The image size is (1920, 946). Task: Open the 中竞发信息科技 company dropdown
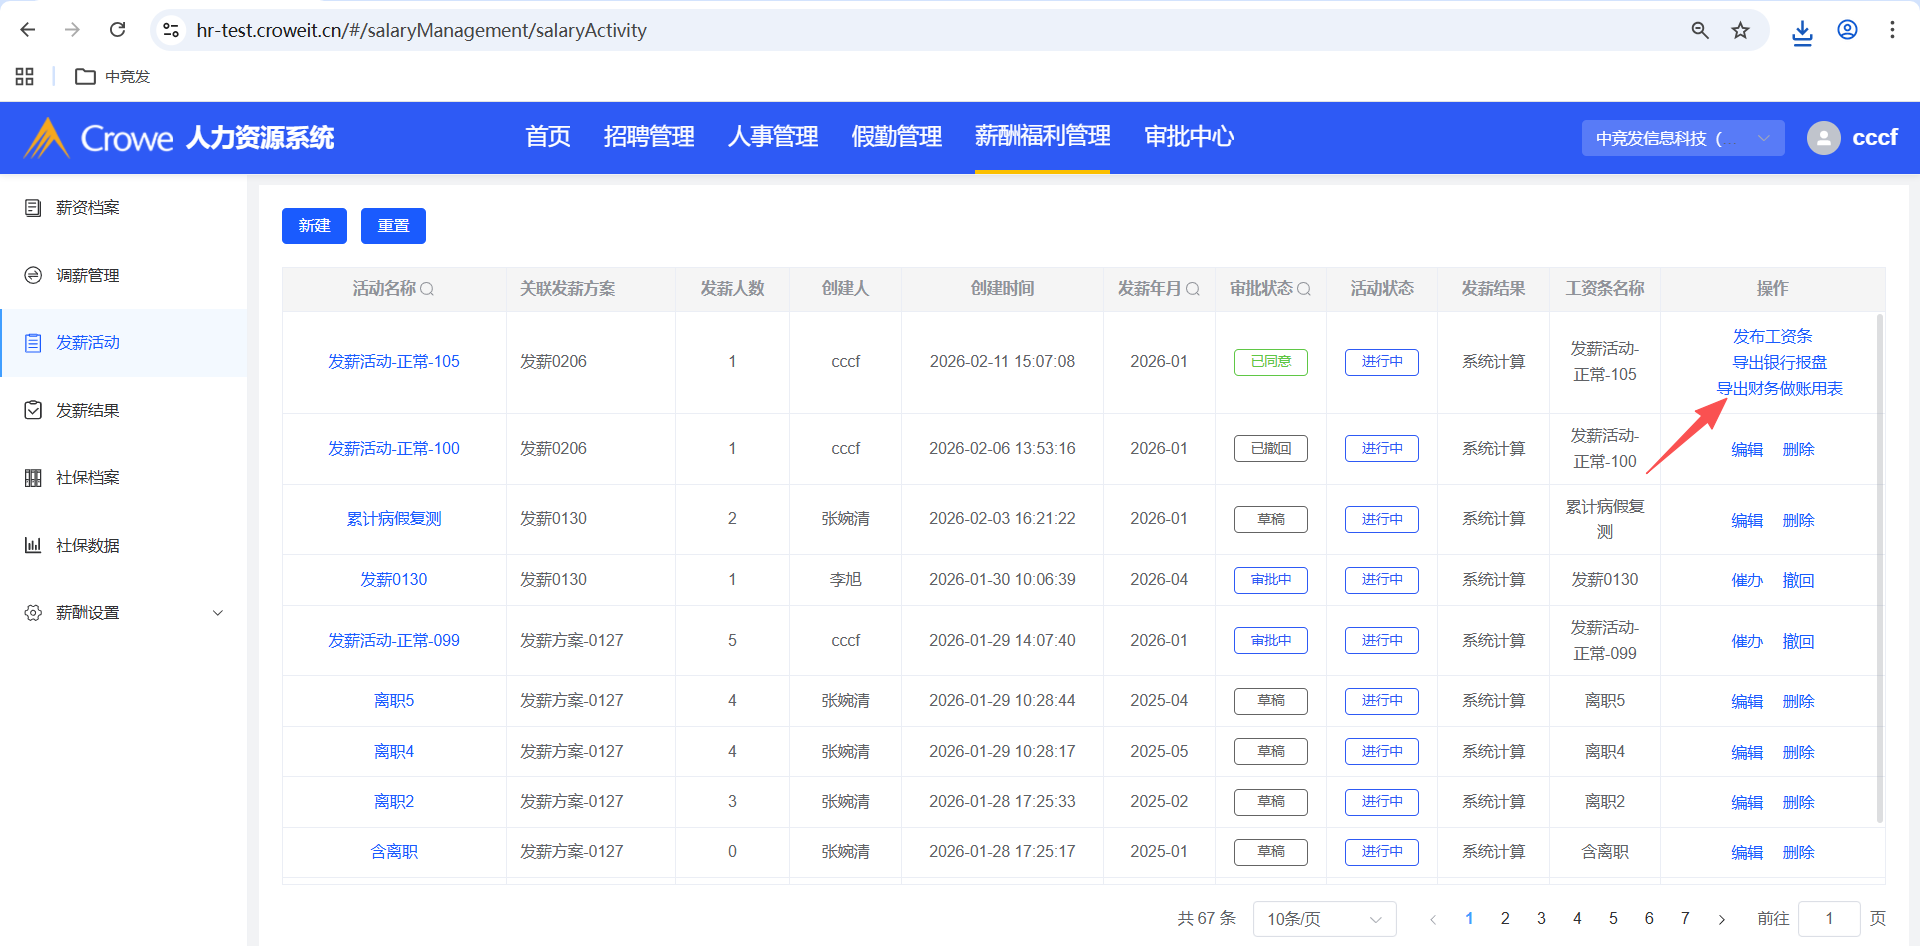(1682, 138)
